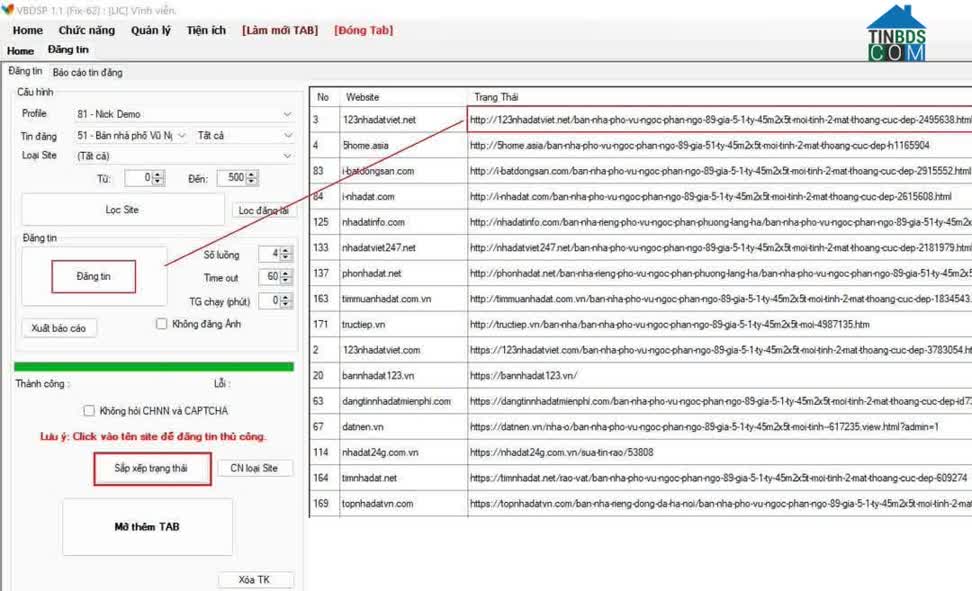Screen dimensions: 972x591
Task: Click the 123nhadatviet.net website cell
Action: [404, 120]
